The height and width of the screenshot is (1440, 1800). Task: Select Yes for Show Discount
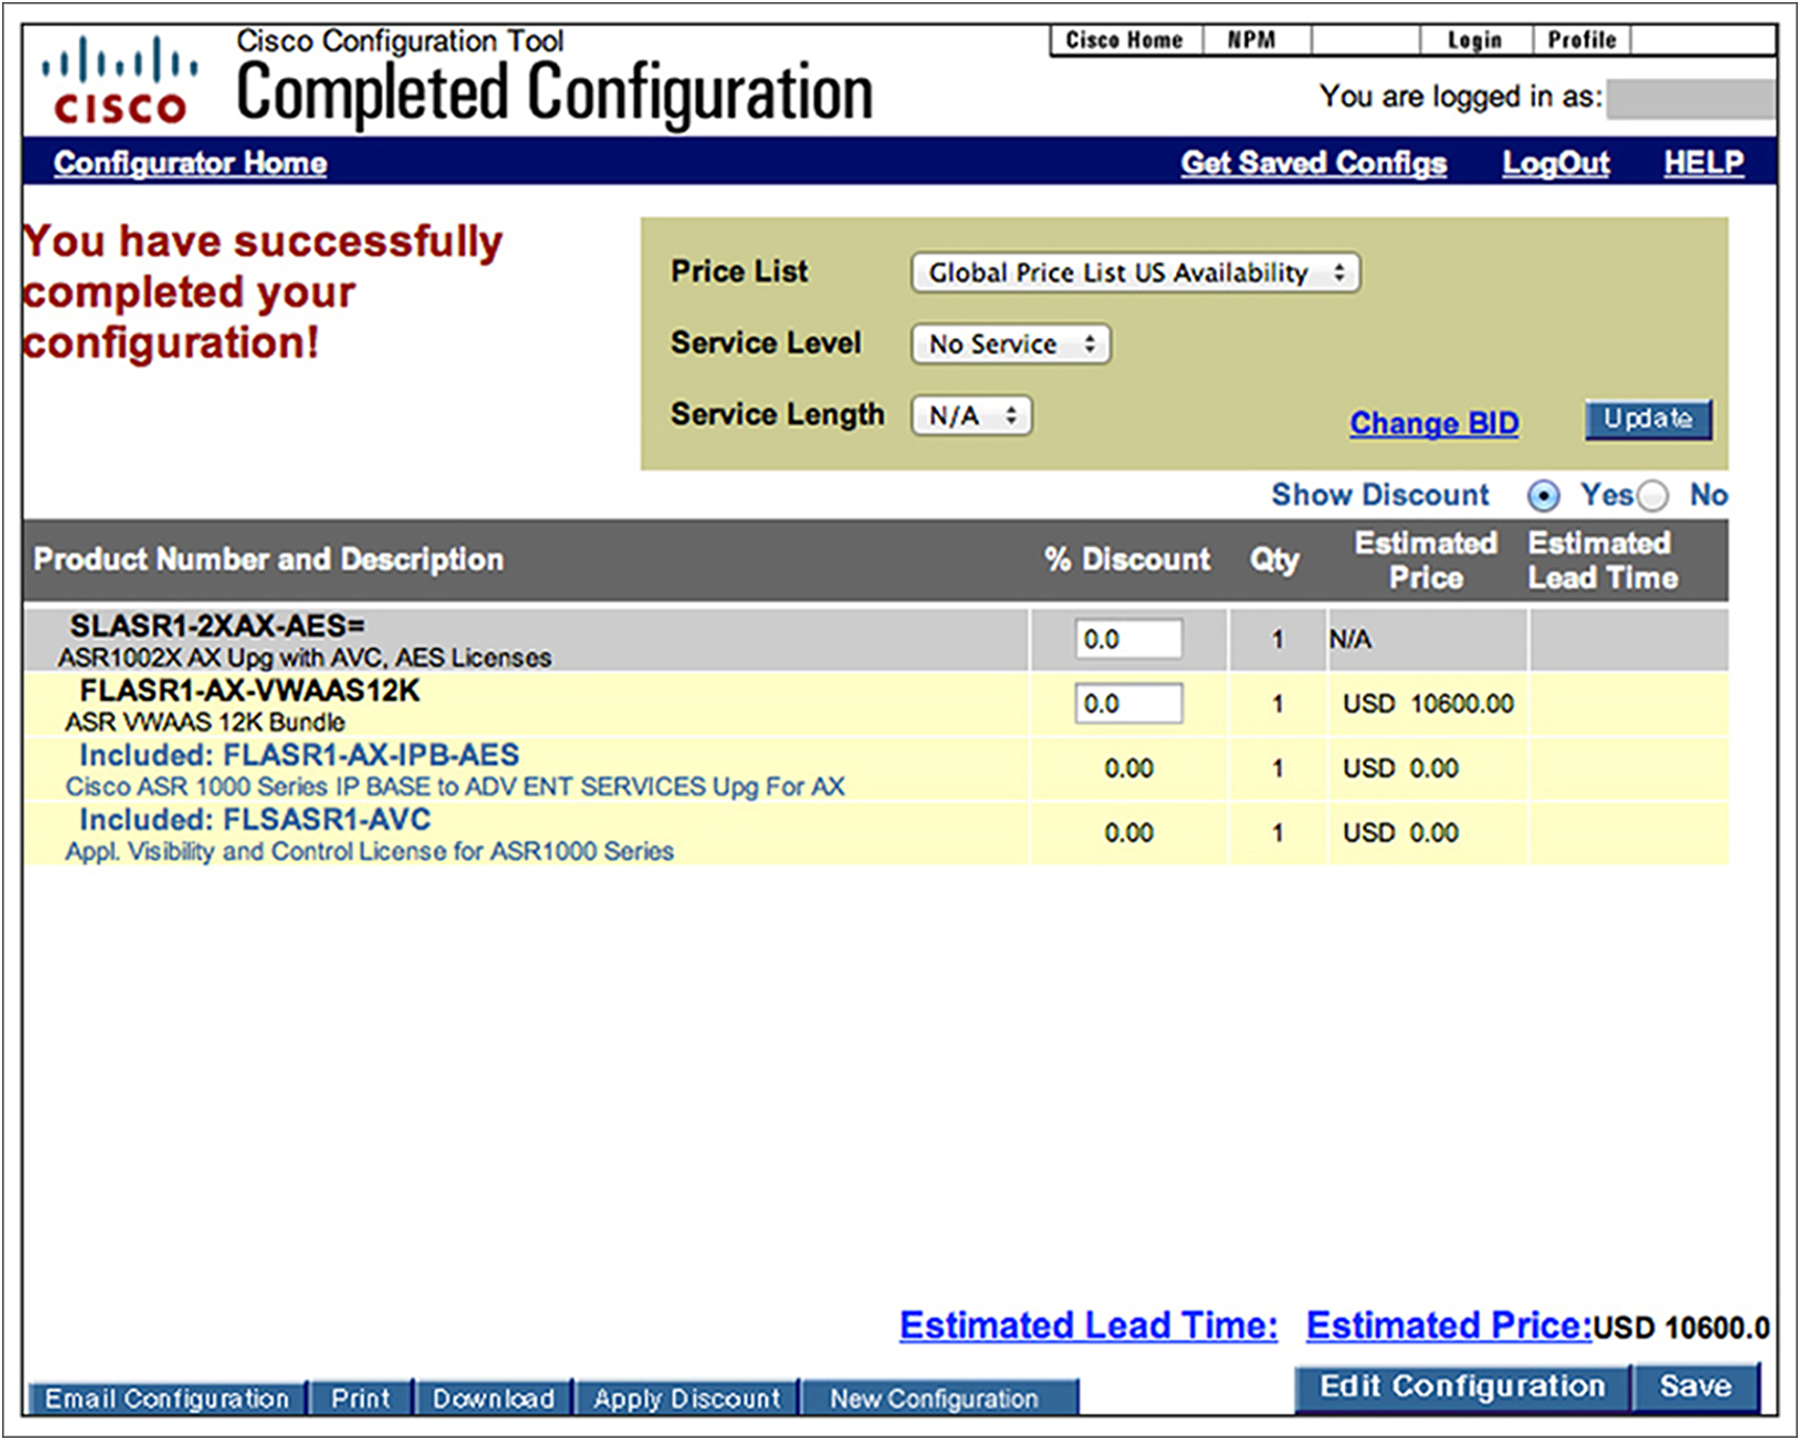pyautogui.click(x=1543, y=496)
